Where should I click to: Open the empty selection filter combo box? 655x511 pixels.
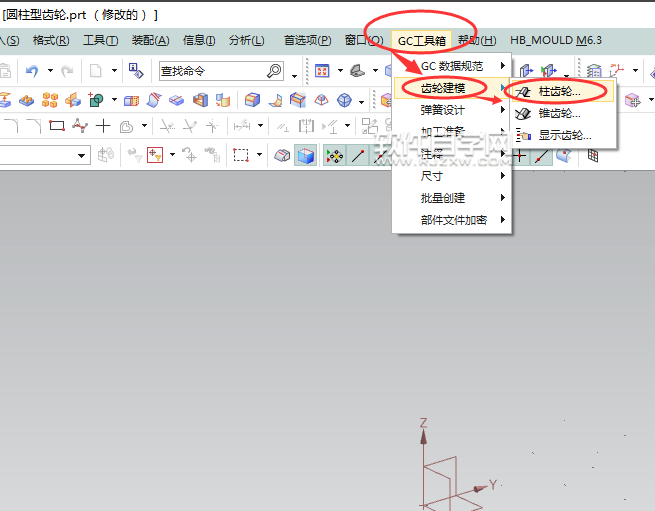pos(45,155)
